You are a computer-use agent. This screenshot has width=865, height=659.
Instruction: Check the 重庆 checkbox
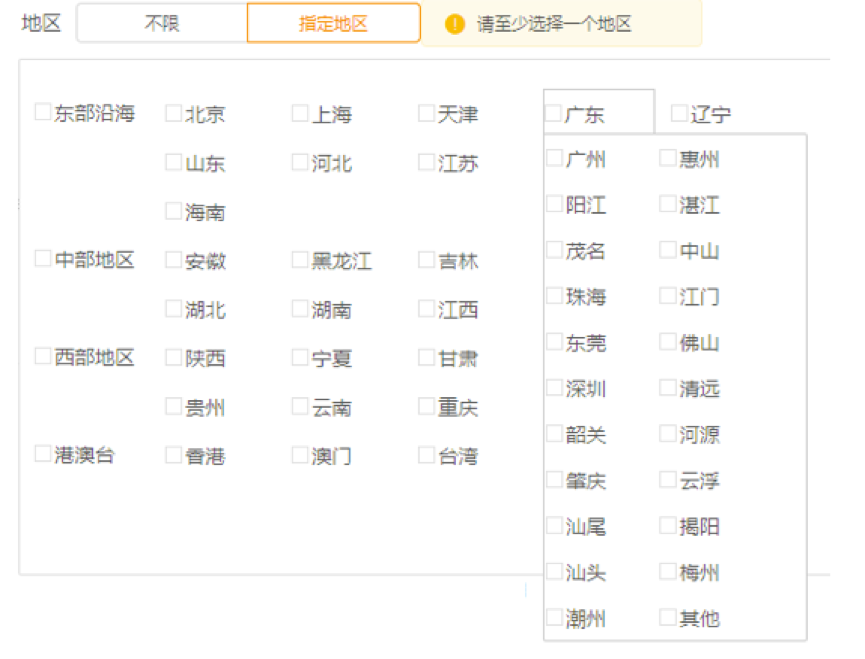427,406
